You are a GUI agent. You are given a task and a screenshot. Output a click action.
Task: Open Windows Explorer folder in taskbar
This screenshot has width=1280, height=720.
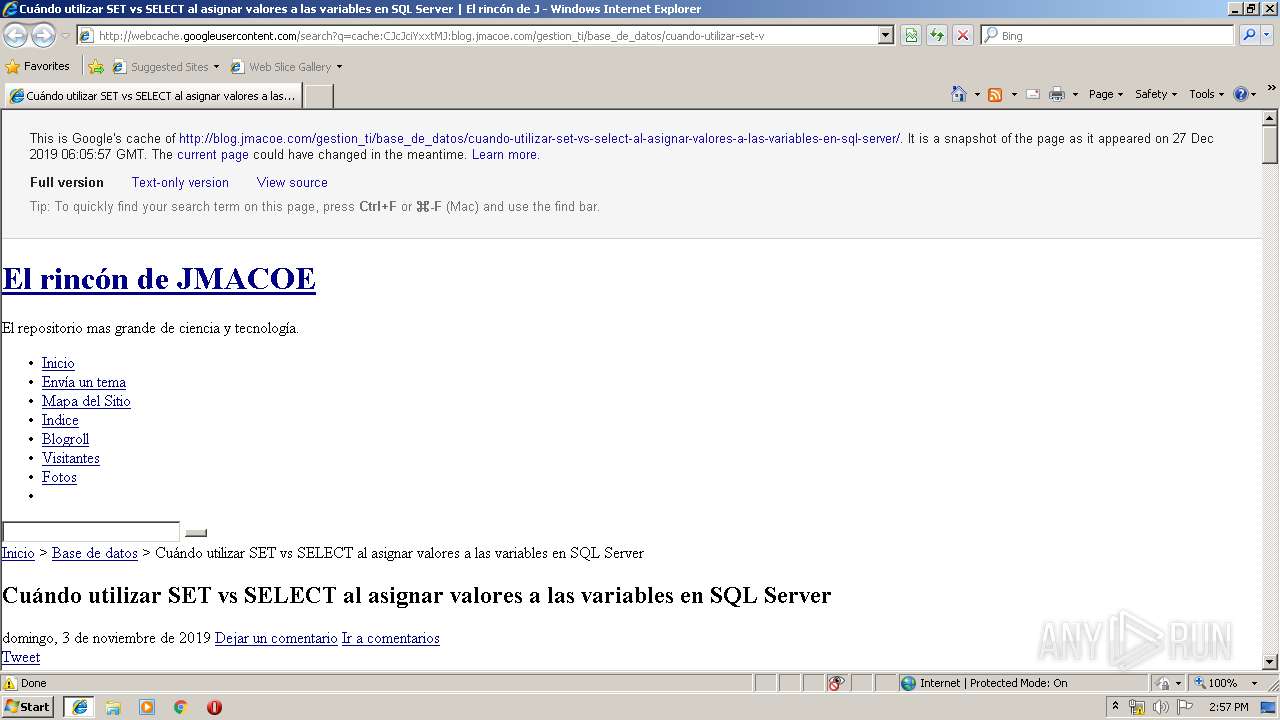pos(113,707)
